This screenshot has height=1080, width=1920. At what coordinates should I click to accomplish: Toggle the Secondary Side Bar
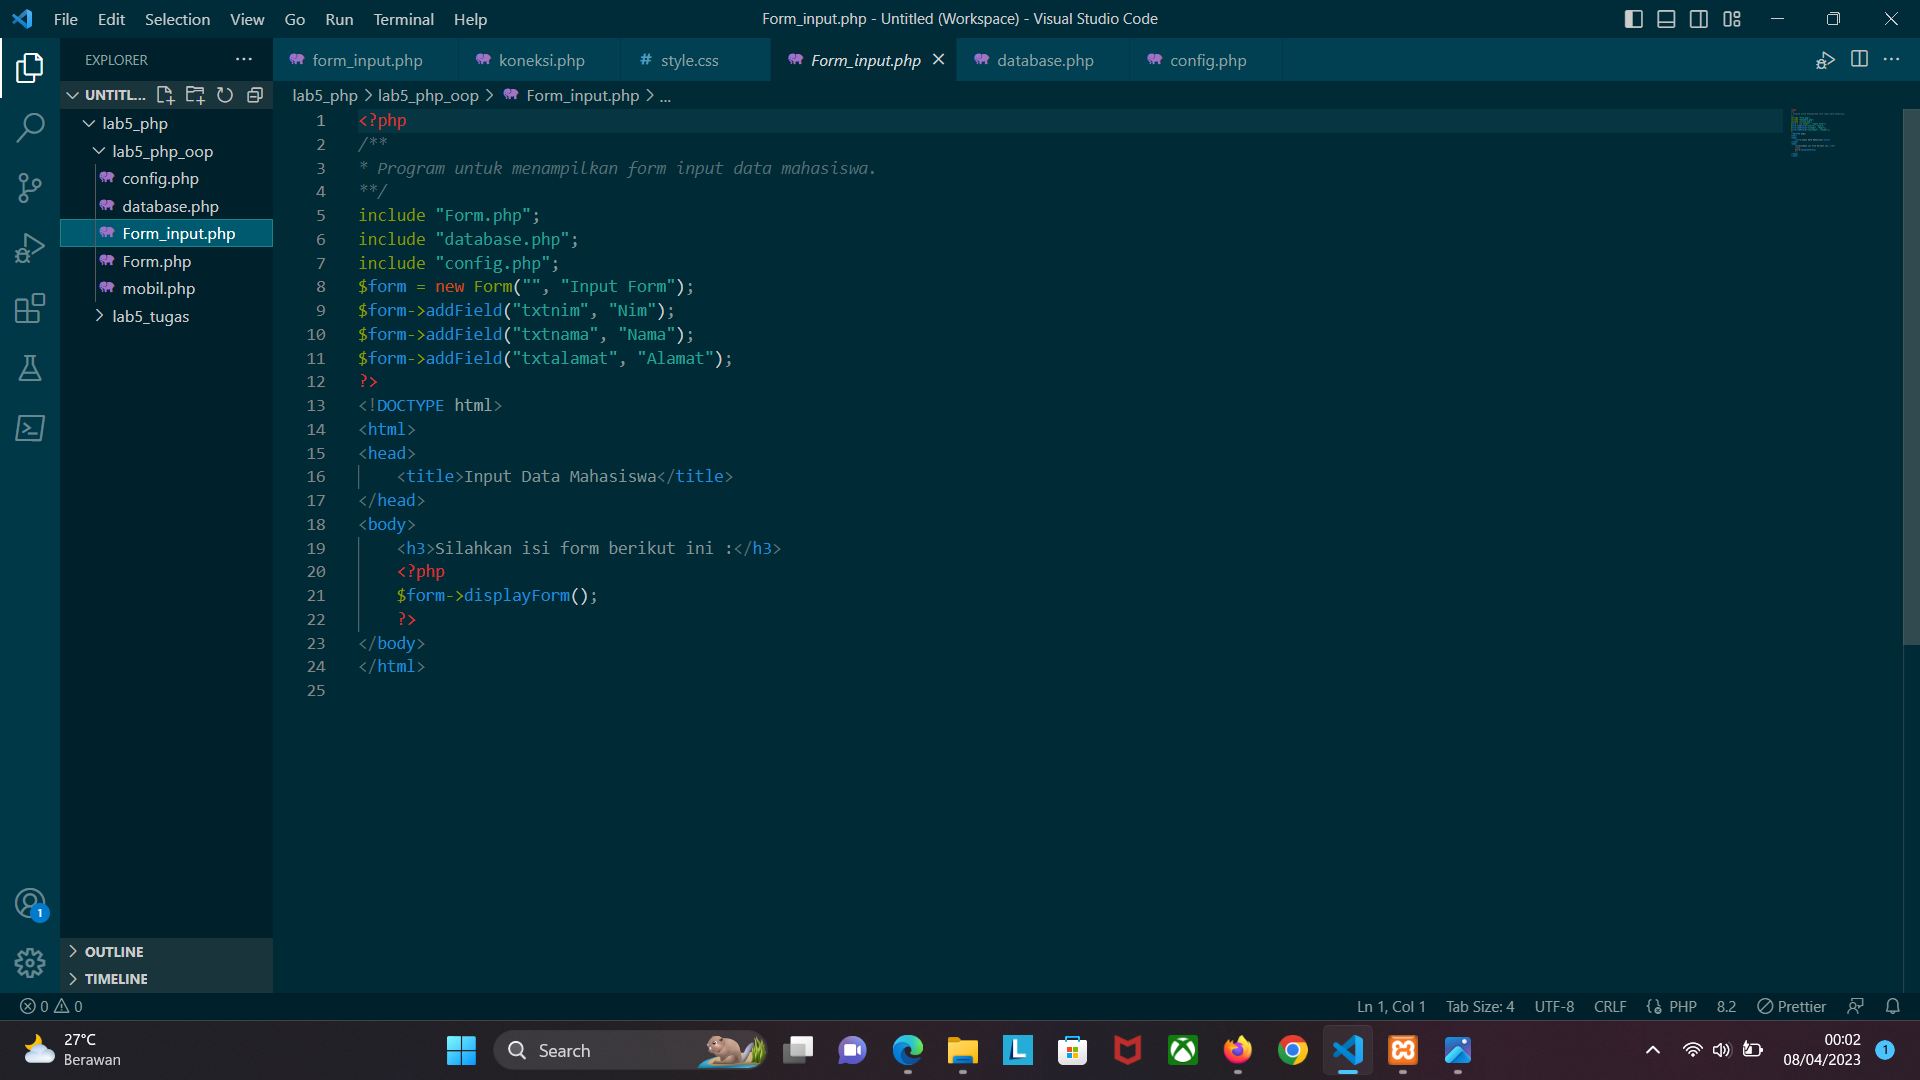(1699, 18)
